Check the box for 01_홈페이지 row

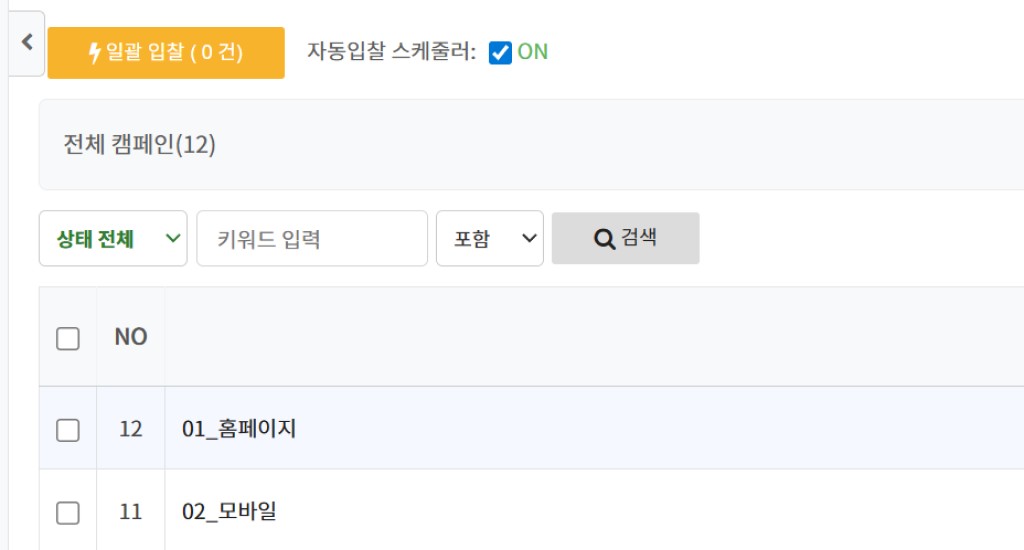[68, 430]
